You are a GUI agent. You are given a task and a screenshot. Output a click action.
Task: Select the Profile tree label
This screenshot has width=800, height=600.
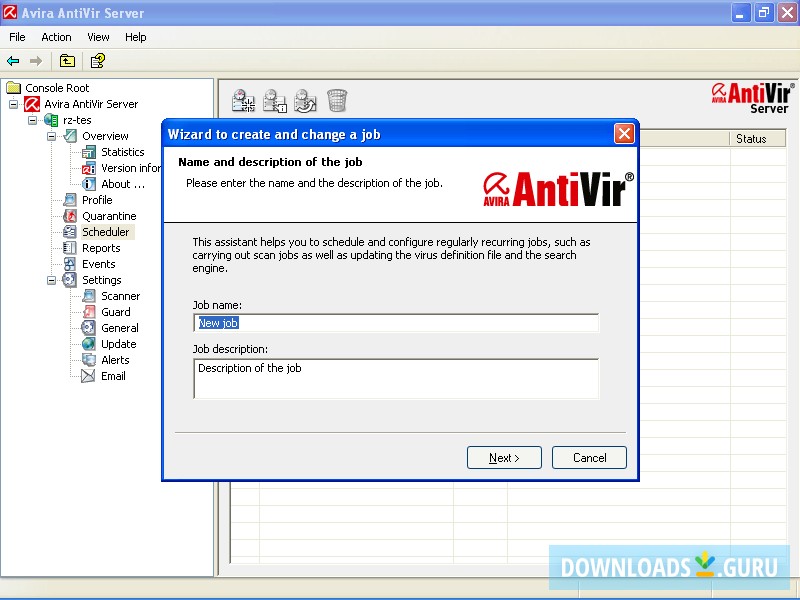(x=97, y=200)
